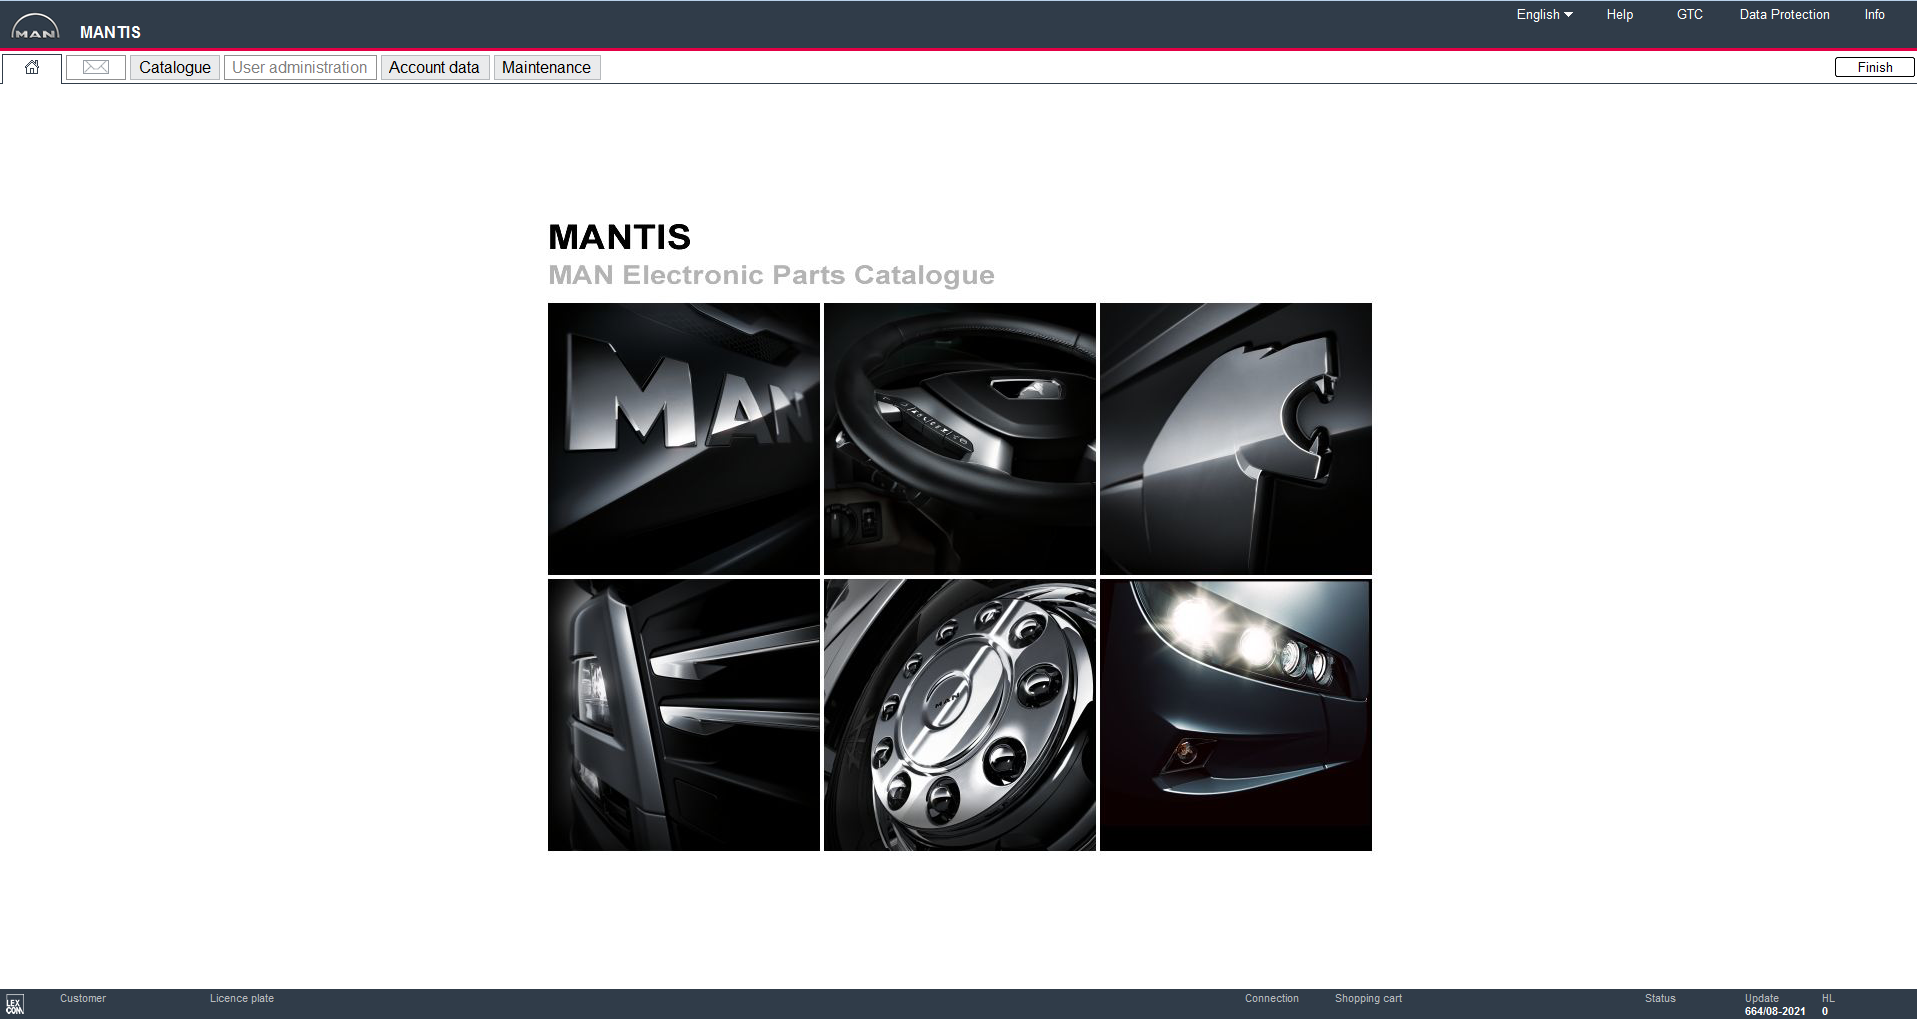Screen dimensions: 1917x1019
Task: Open the messages envelope icon
Action: click(x=95, y=67)
